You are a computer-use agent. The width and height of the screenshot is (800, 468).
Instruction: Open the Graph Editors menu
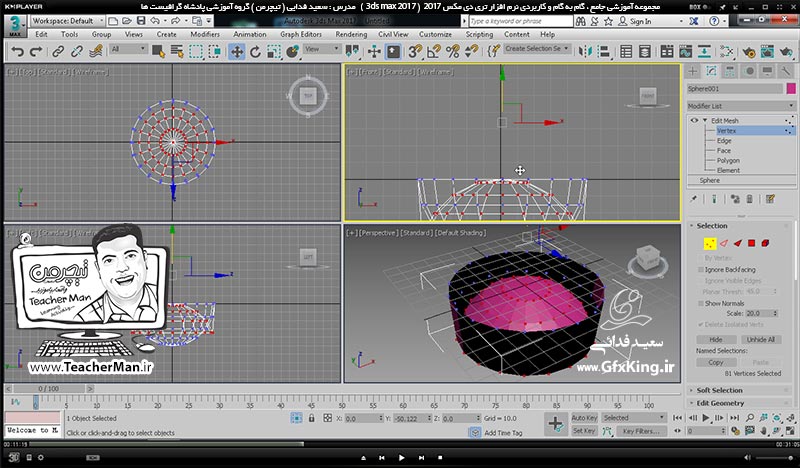[x=301, y=34]
